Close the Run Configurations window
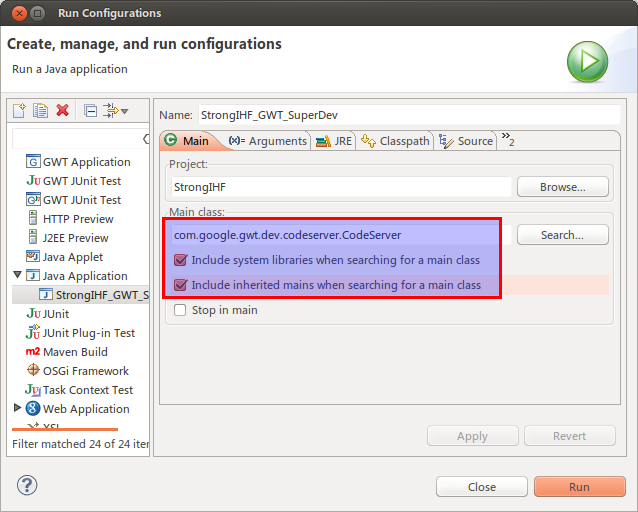This screenshot has height=512, width=638. point(19,13)
